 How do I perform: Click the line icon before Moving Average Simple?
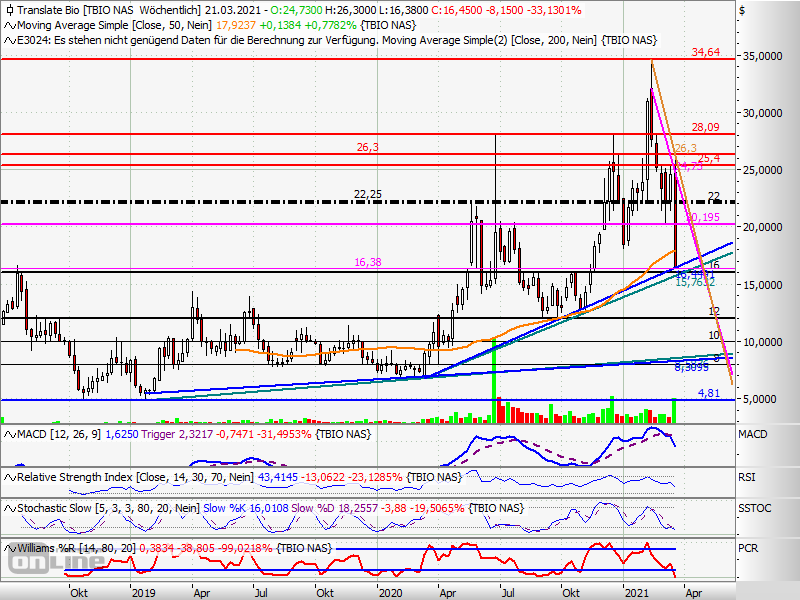click(x=9, y=24)
